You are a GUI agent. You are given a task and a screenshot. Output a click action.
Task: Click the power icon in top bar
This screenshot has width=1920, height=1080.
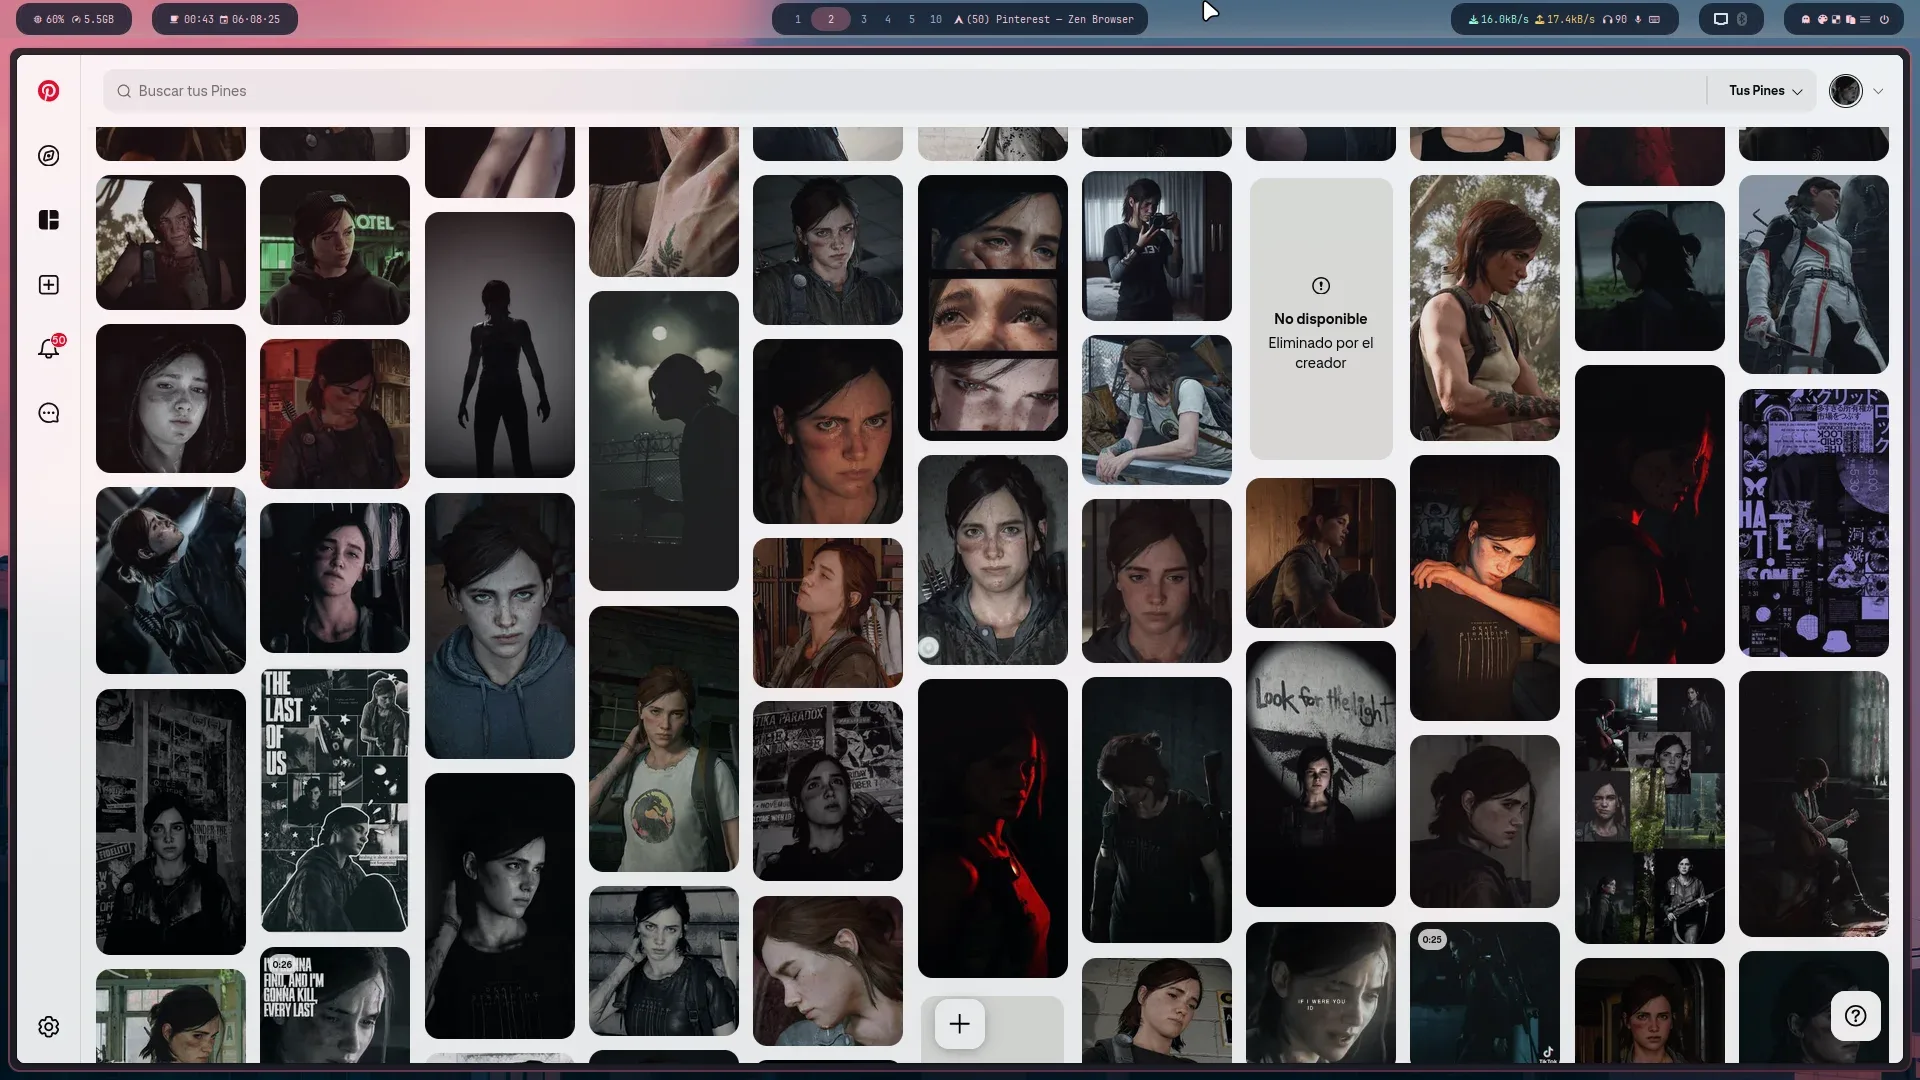1884,19
